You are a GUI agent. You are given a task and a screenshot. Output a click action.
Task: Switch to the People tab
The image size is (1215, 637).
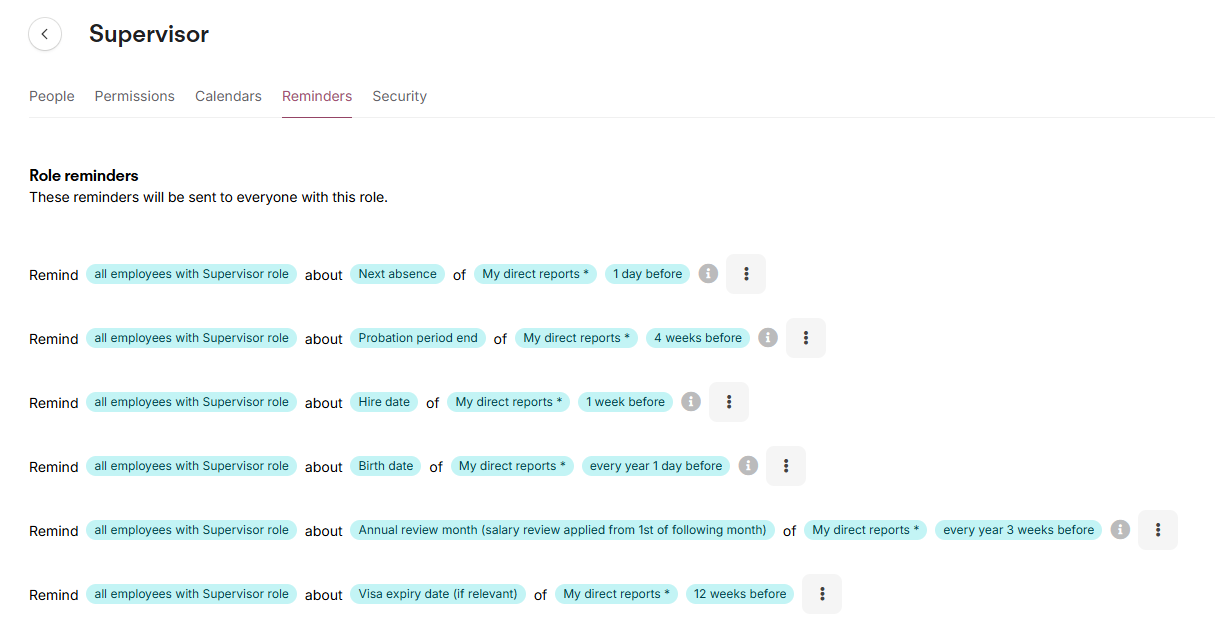click(x=52, y=97)
